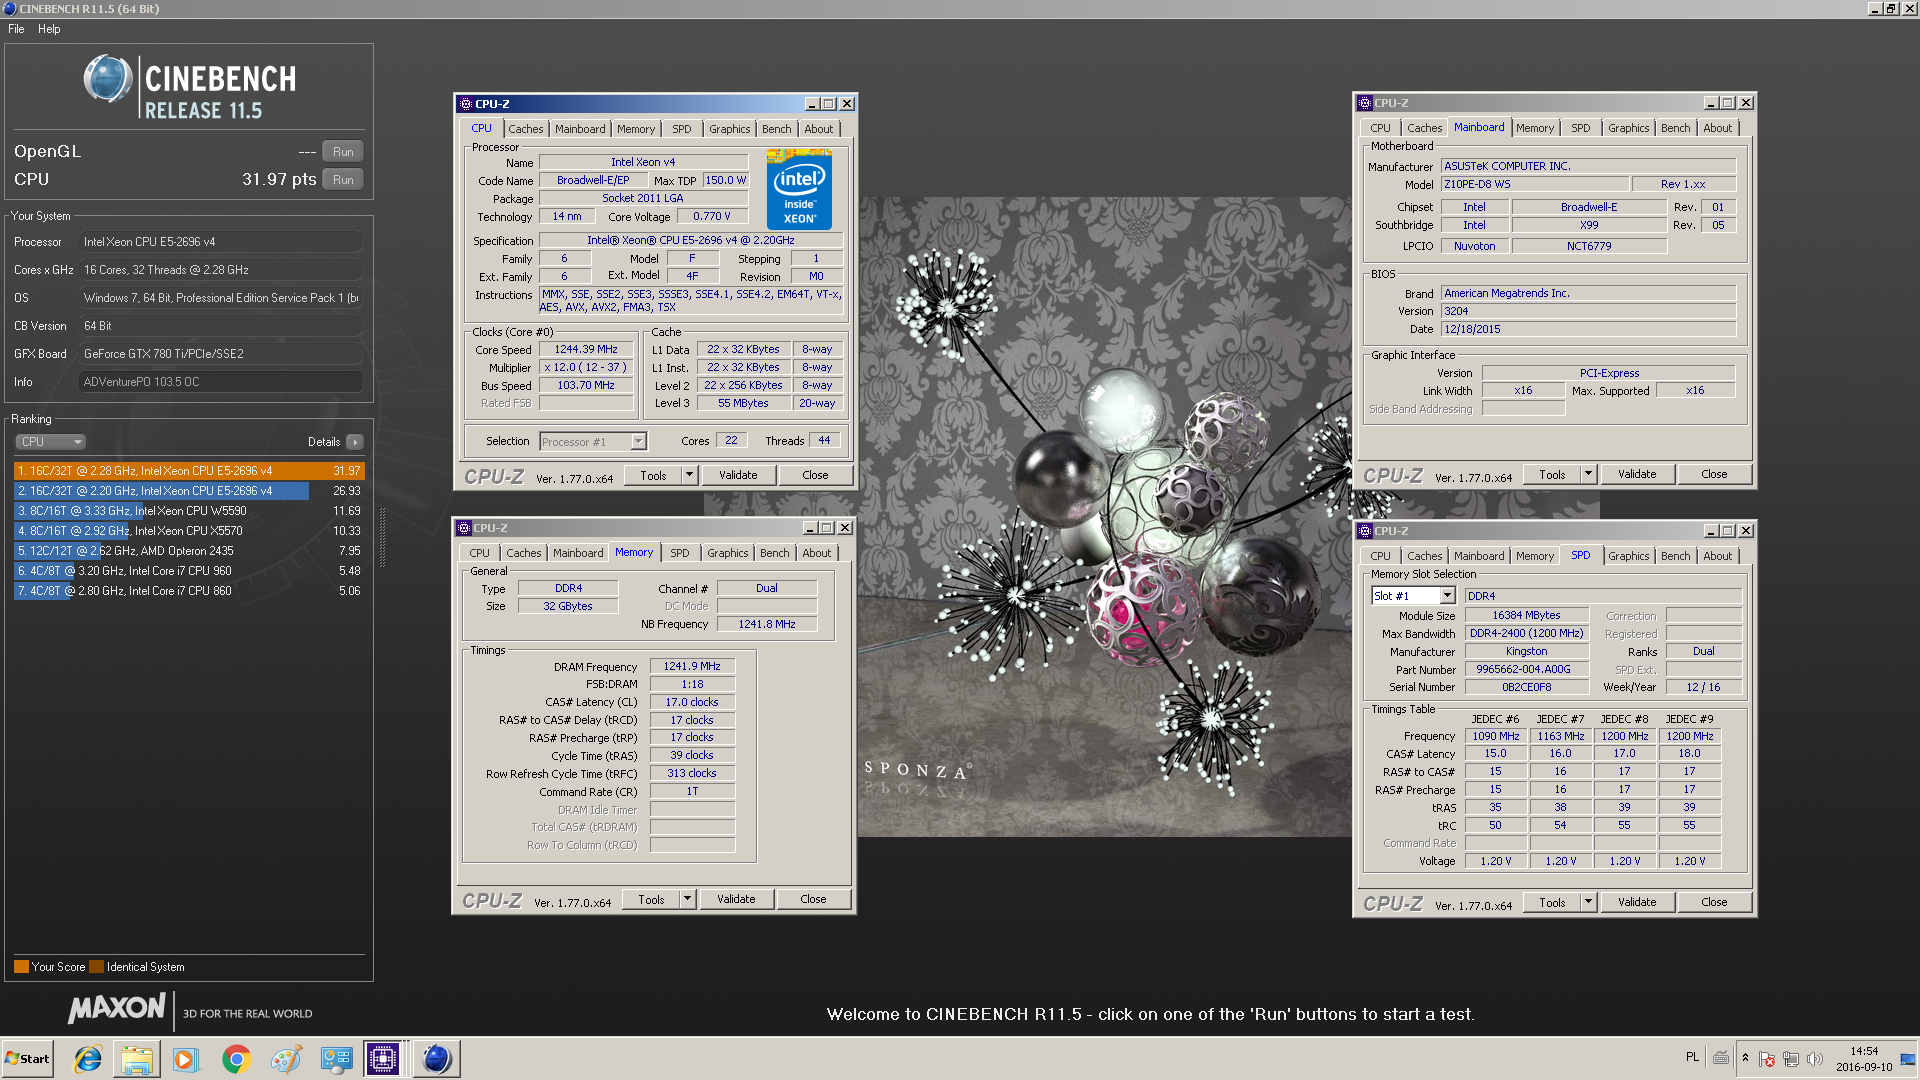This screenshot has width=1920, height=1080.
Task: Switch to Graphics tab in Mainboard window
Action: pyautogui.click(x=1628, y=128)
